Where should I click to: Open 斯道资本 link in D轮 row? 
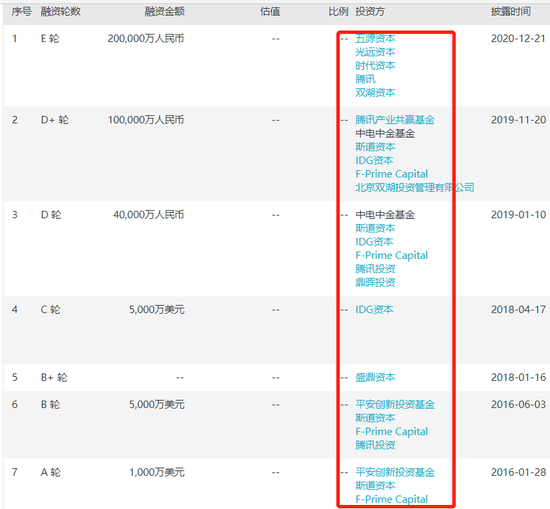[x=375, y=228]
